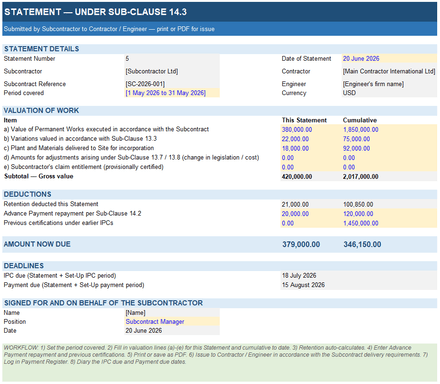Click the Sub-Clause 13.7 / 13.8 this-statement 0.00 cell

coord(311,157)
